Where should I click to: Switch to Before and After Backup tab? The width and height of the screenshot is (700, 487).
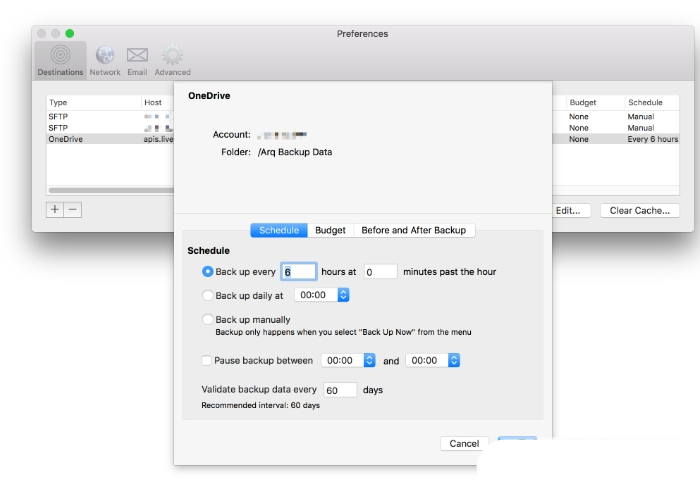point(413,230)
